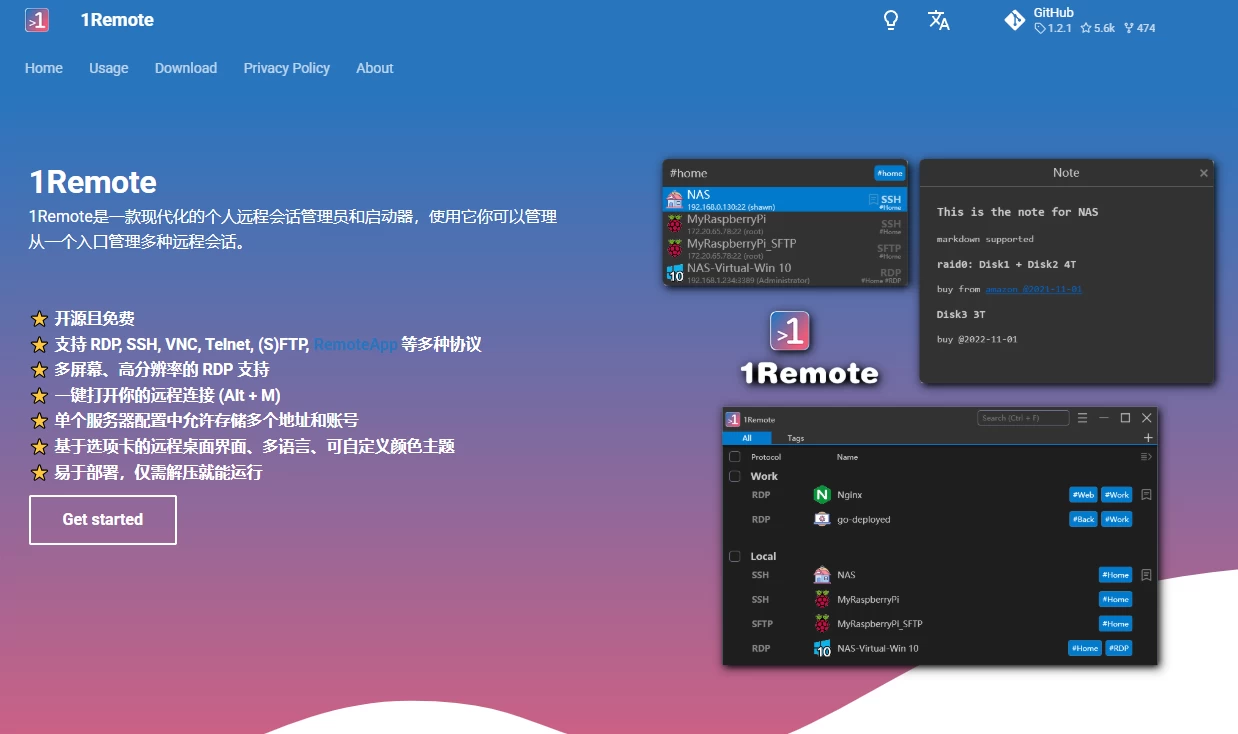
Task: Open the hamburger menu in 1Remote window
Action: point(1082,418)
